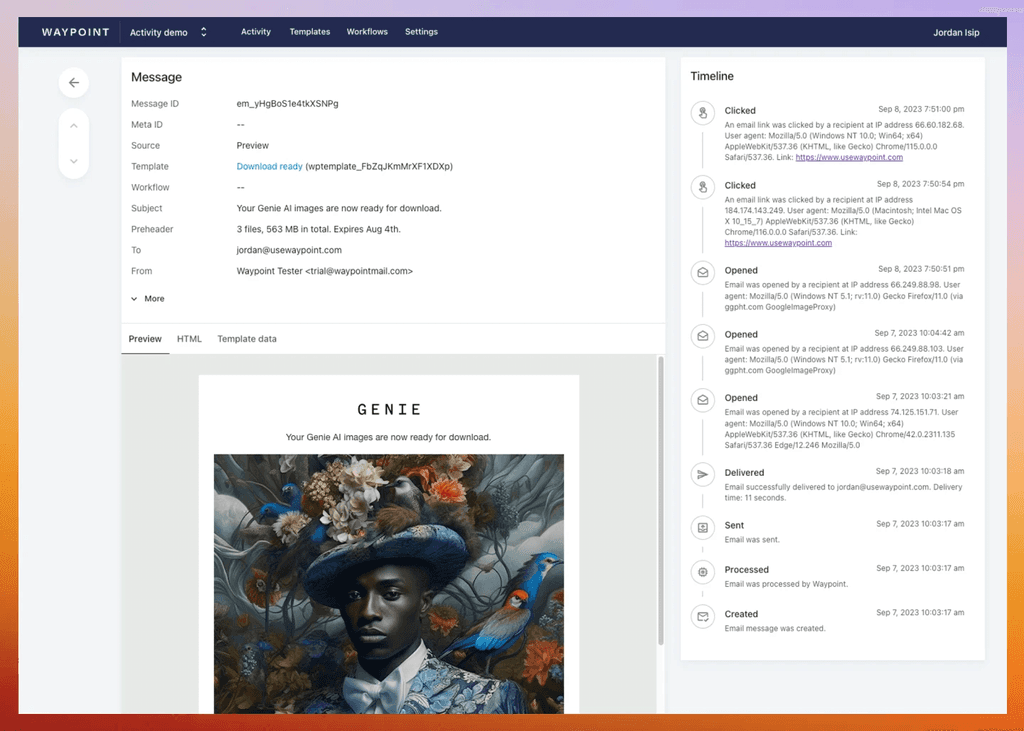Select the up chevron navigation icon
1024x731 pixels.
[74, 124]
